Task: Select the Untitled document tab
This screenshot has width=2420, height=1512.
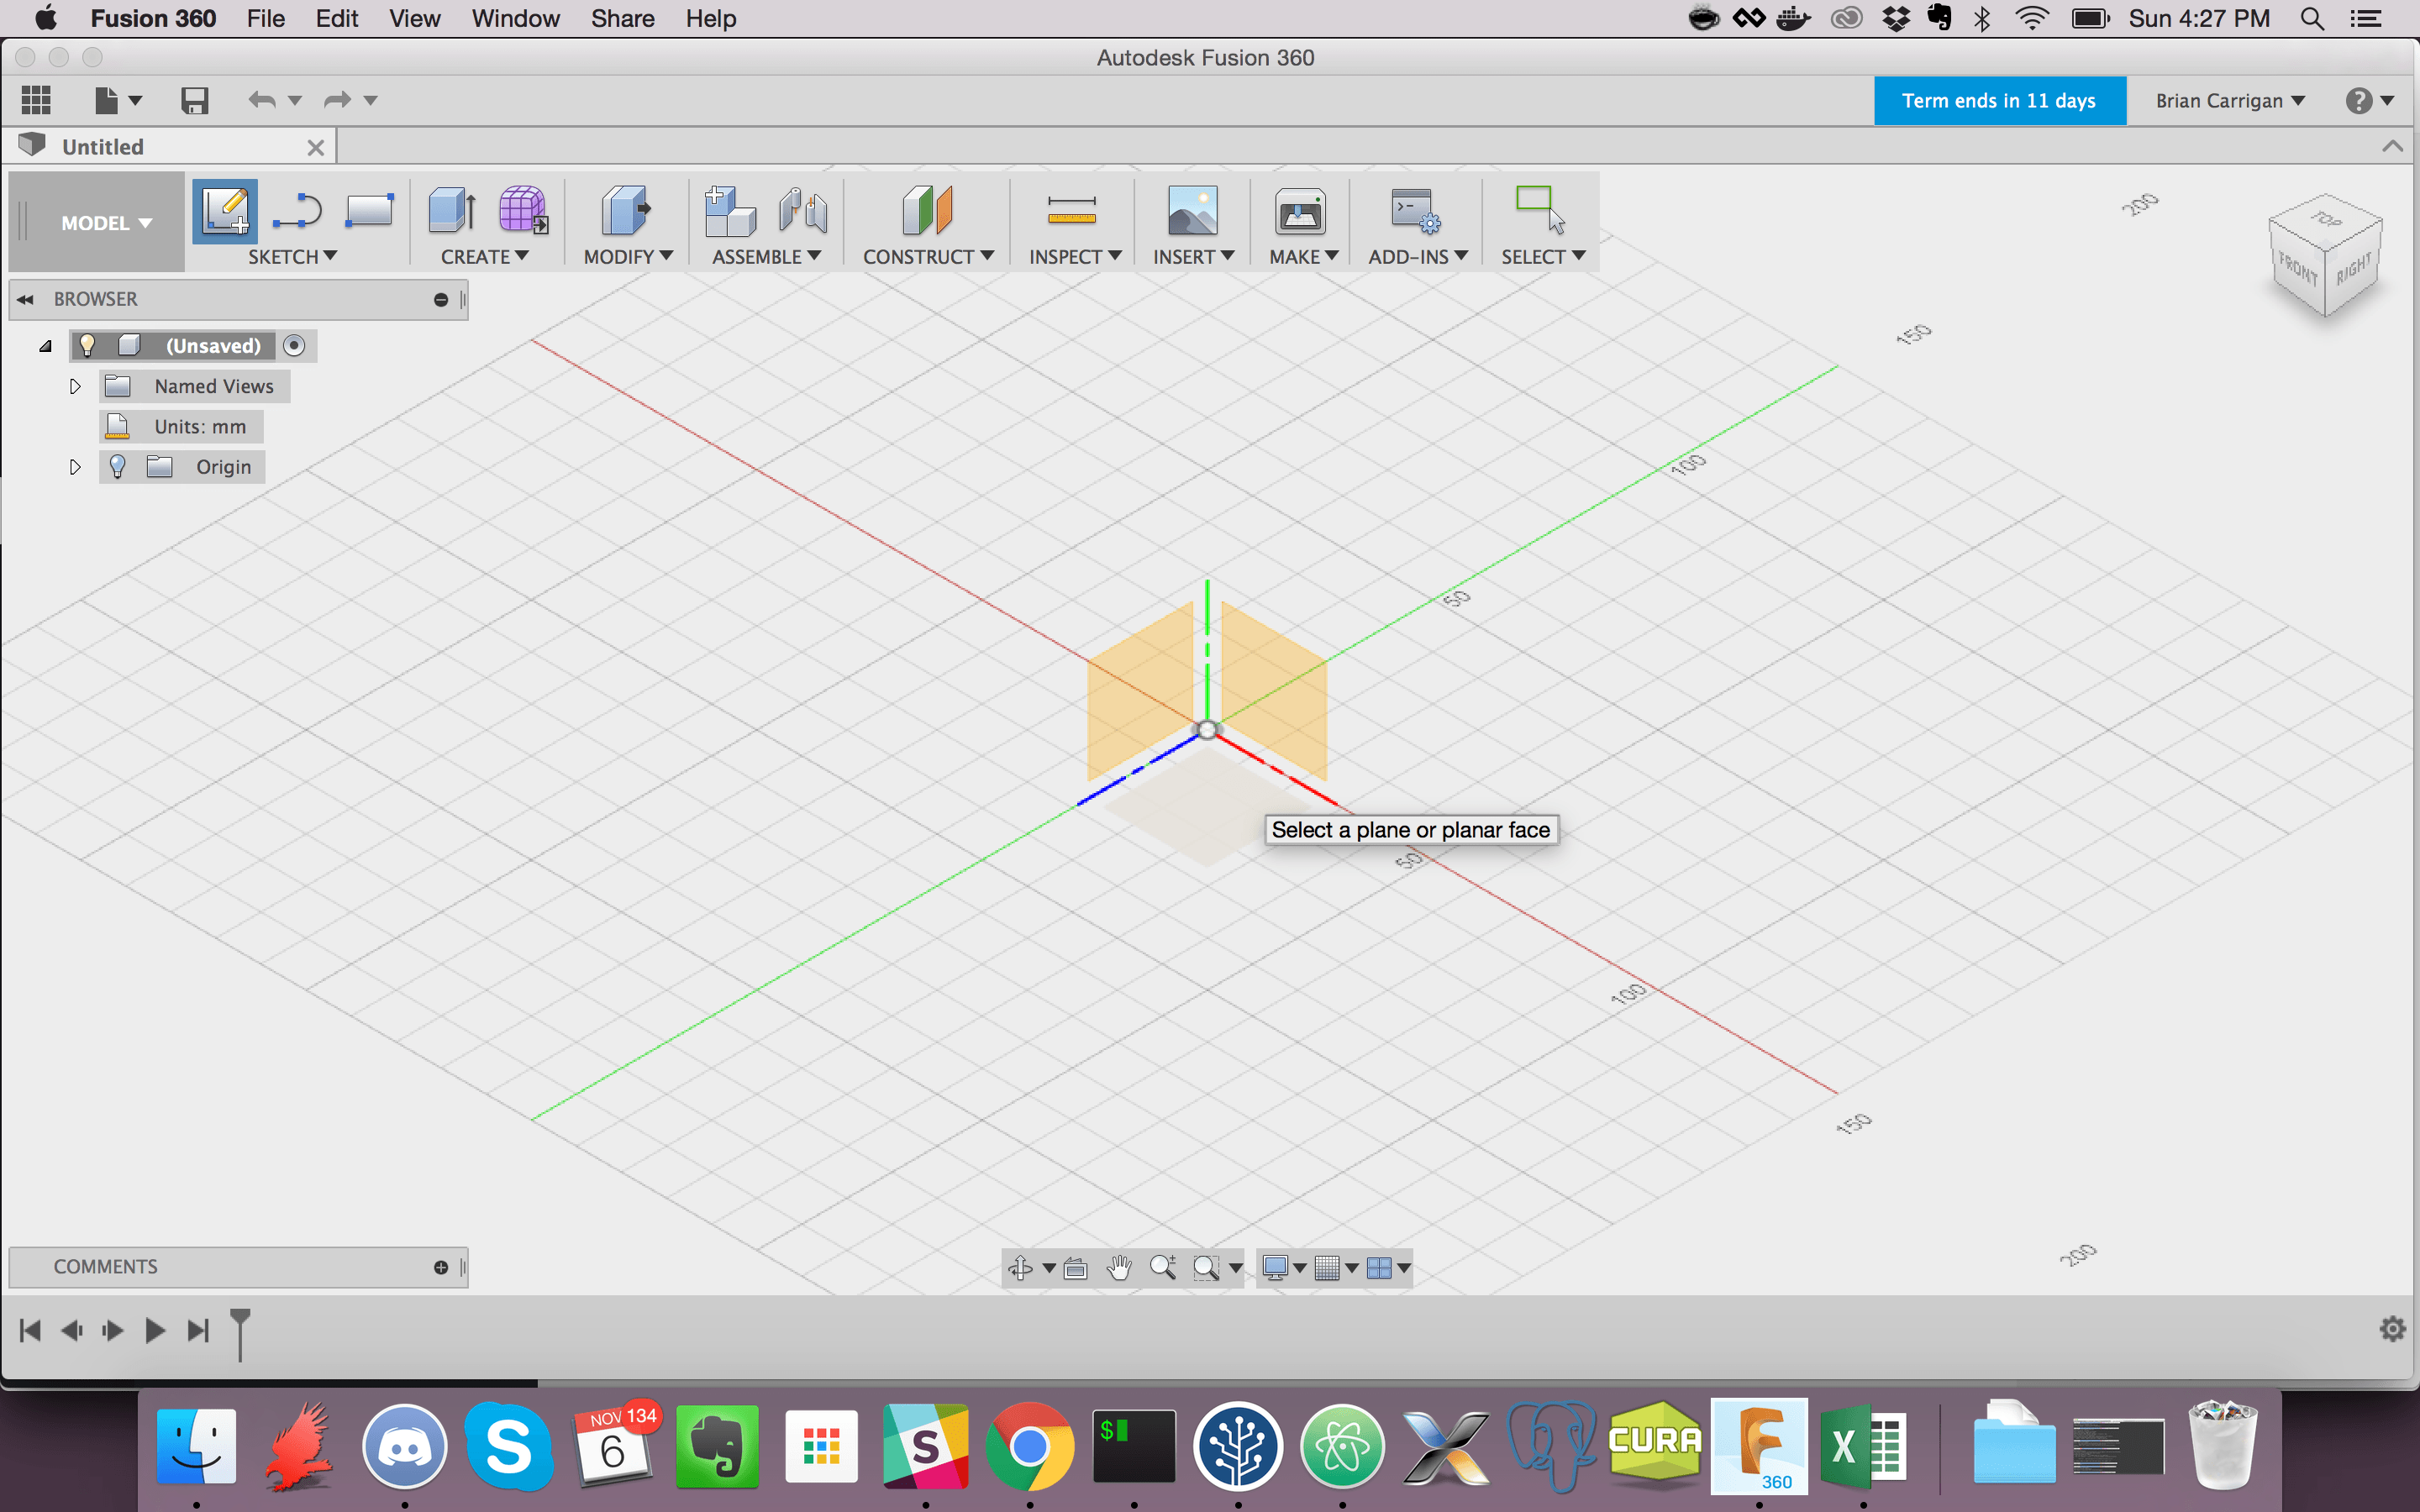Action: [x=169, y=147]
